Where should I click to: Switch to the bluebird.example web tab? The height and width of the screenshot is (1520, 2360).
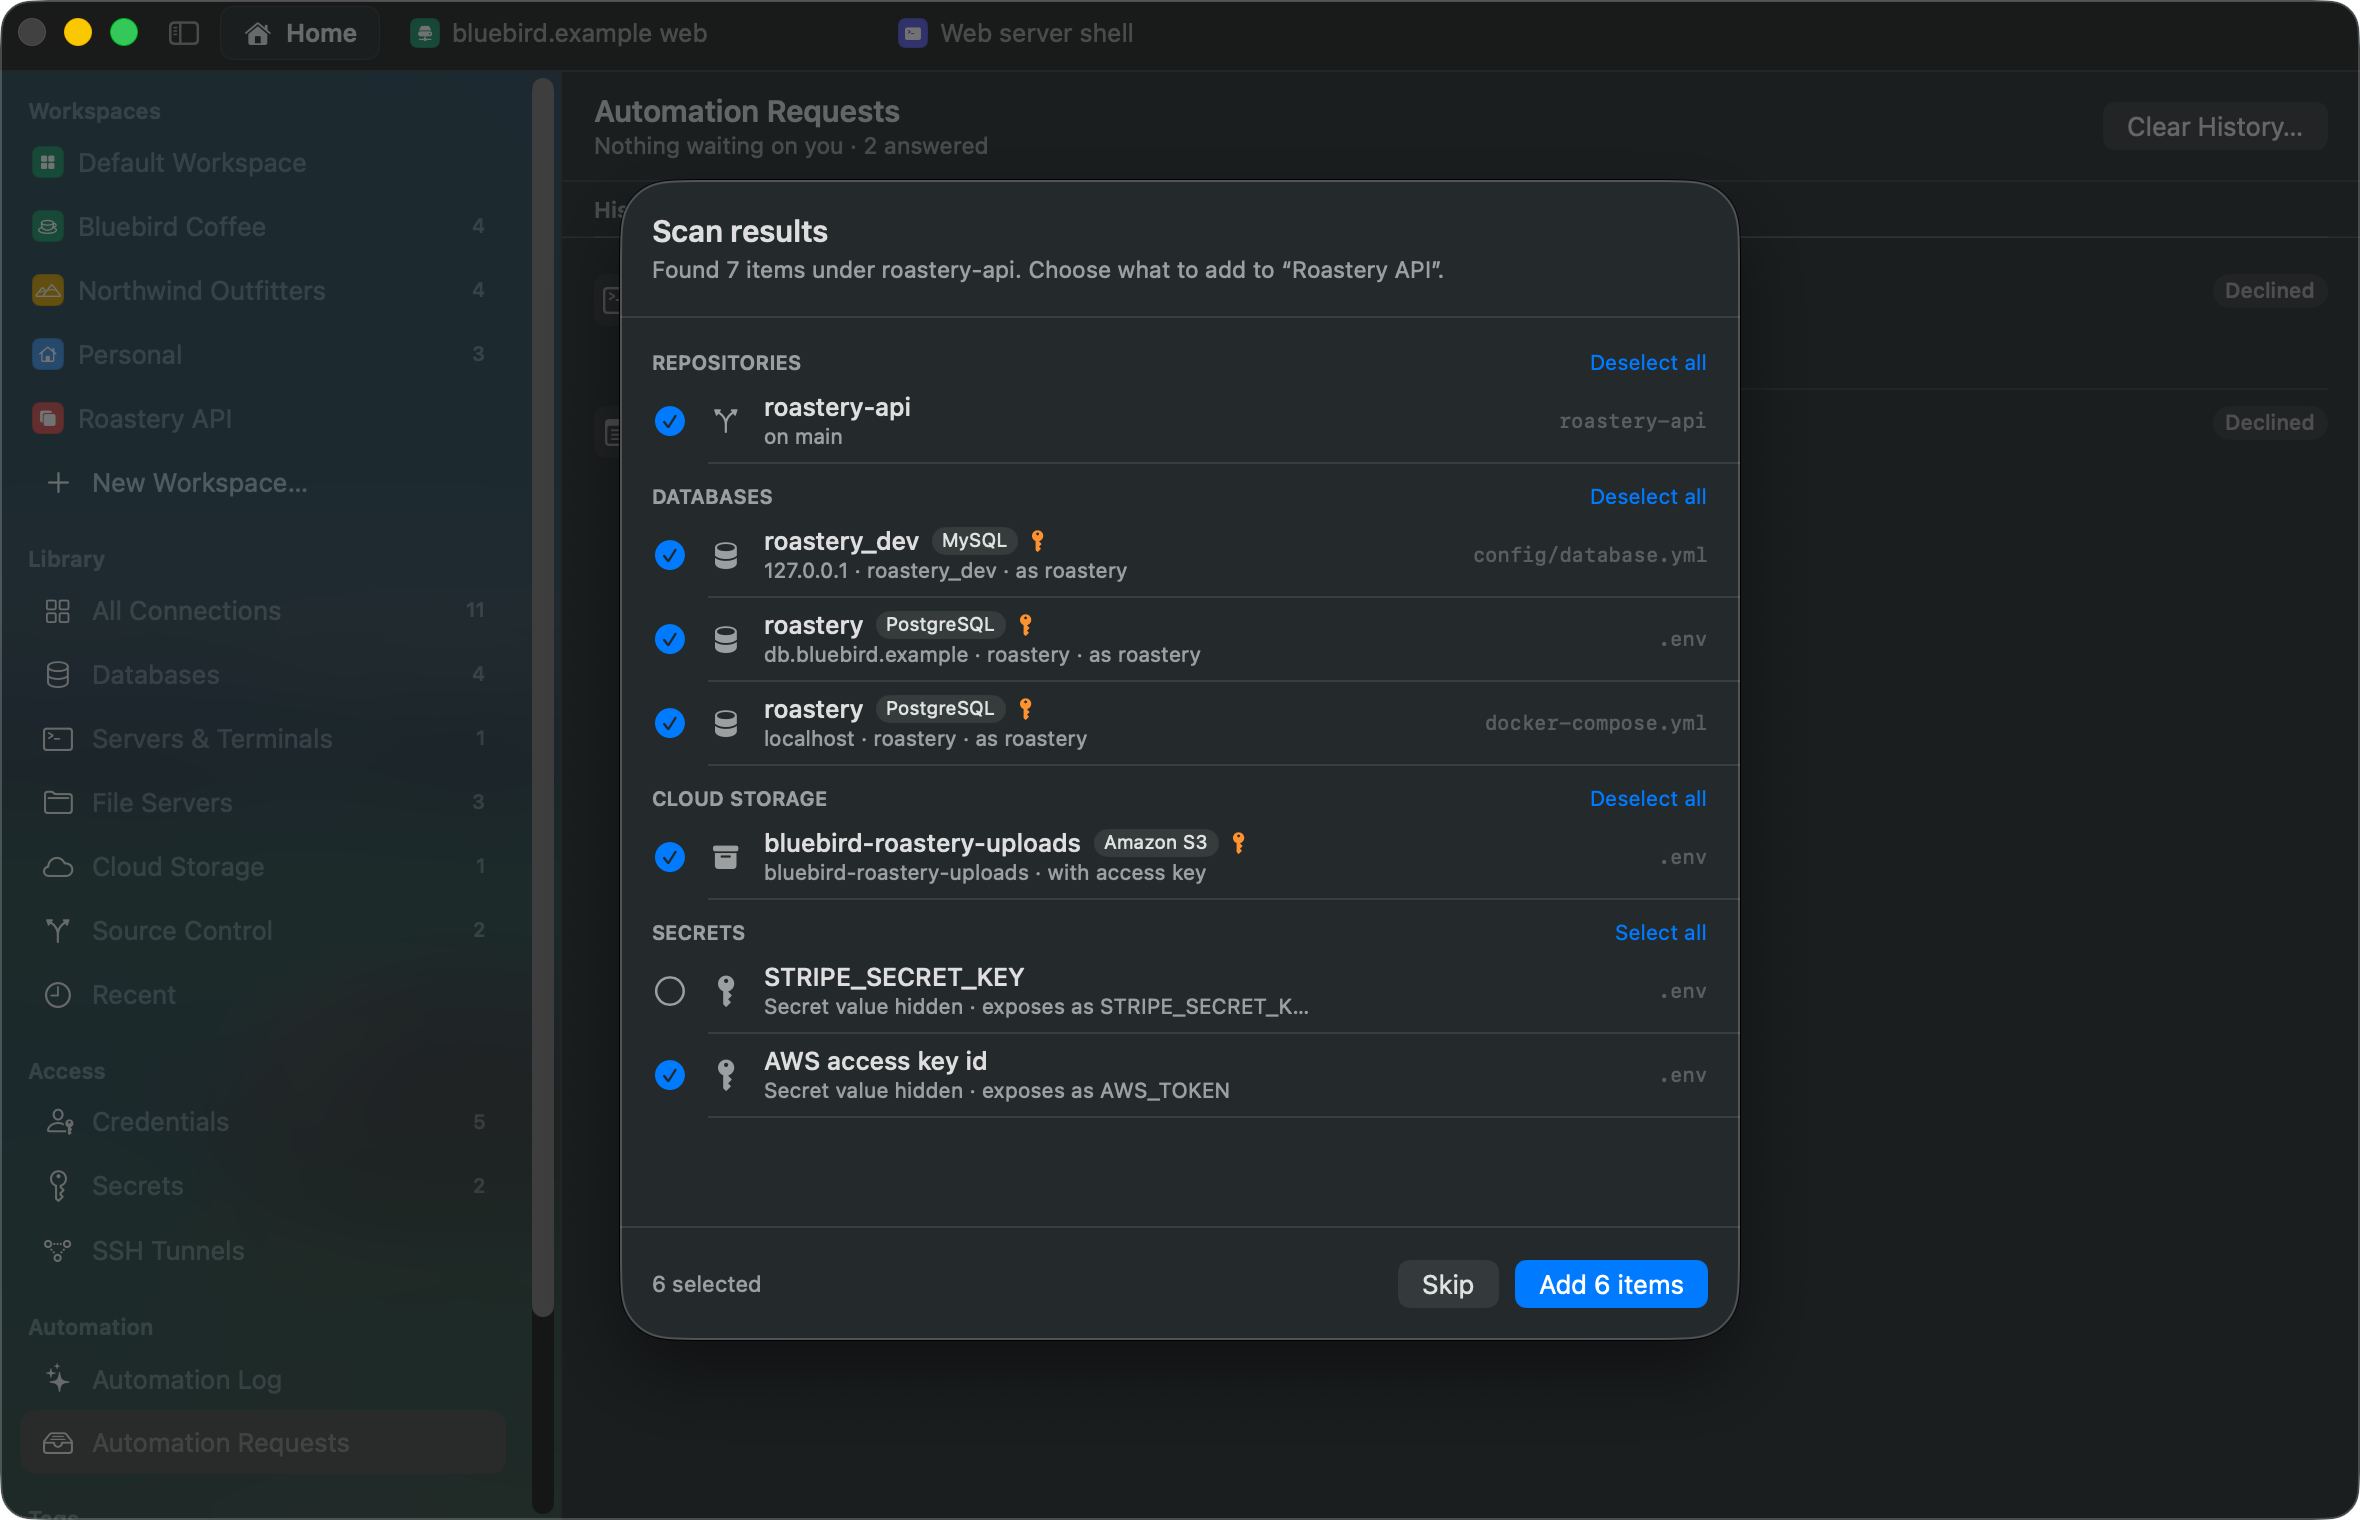(x=558, y=33)
